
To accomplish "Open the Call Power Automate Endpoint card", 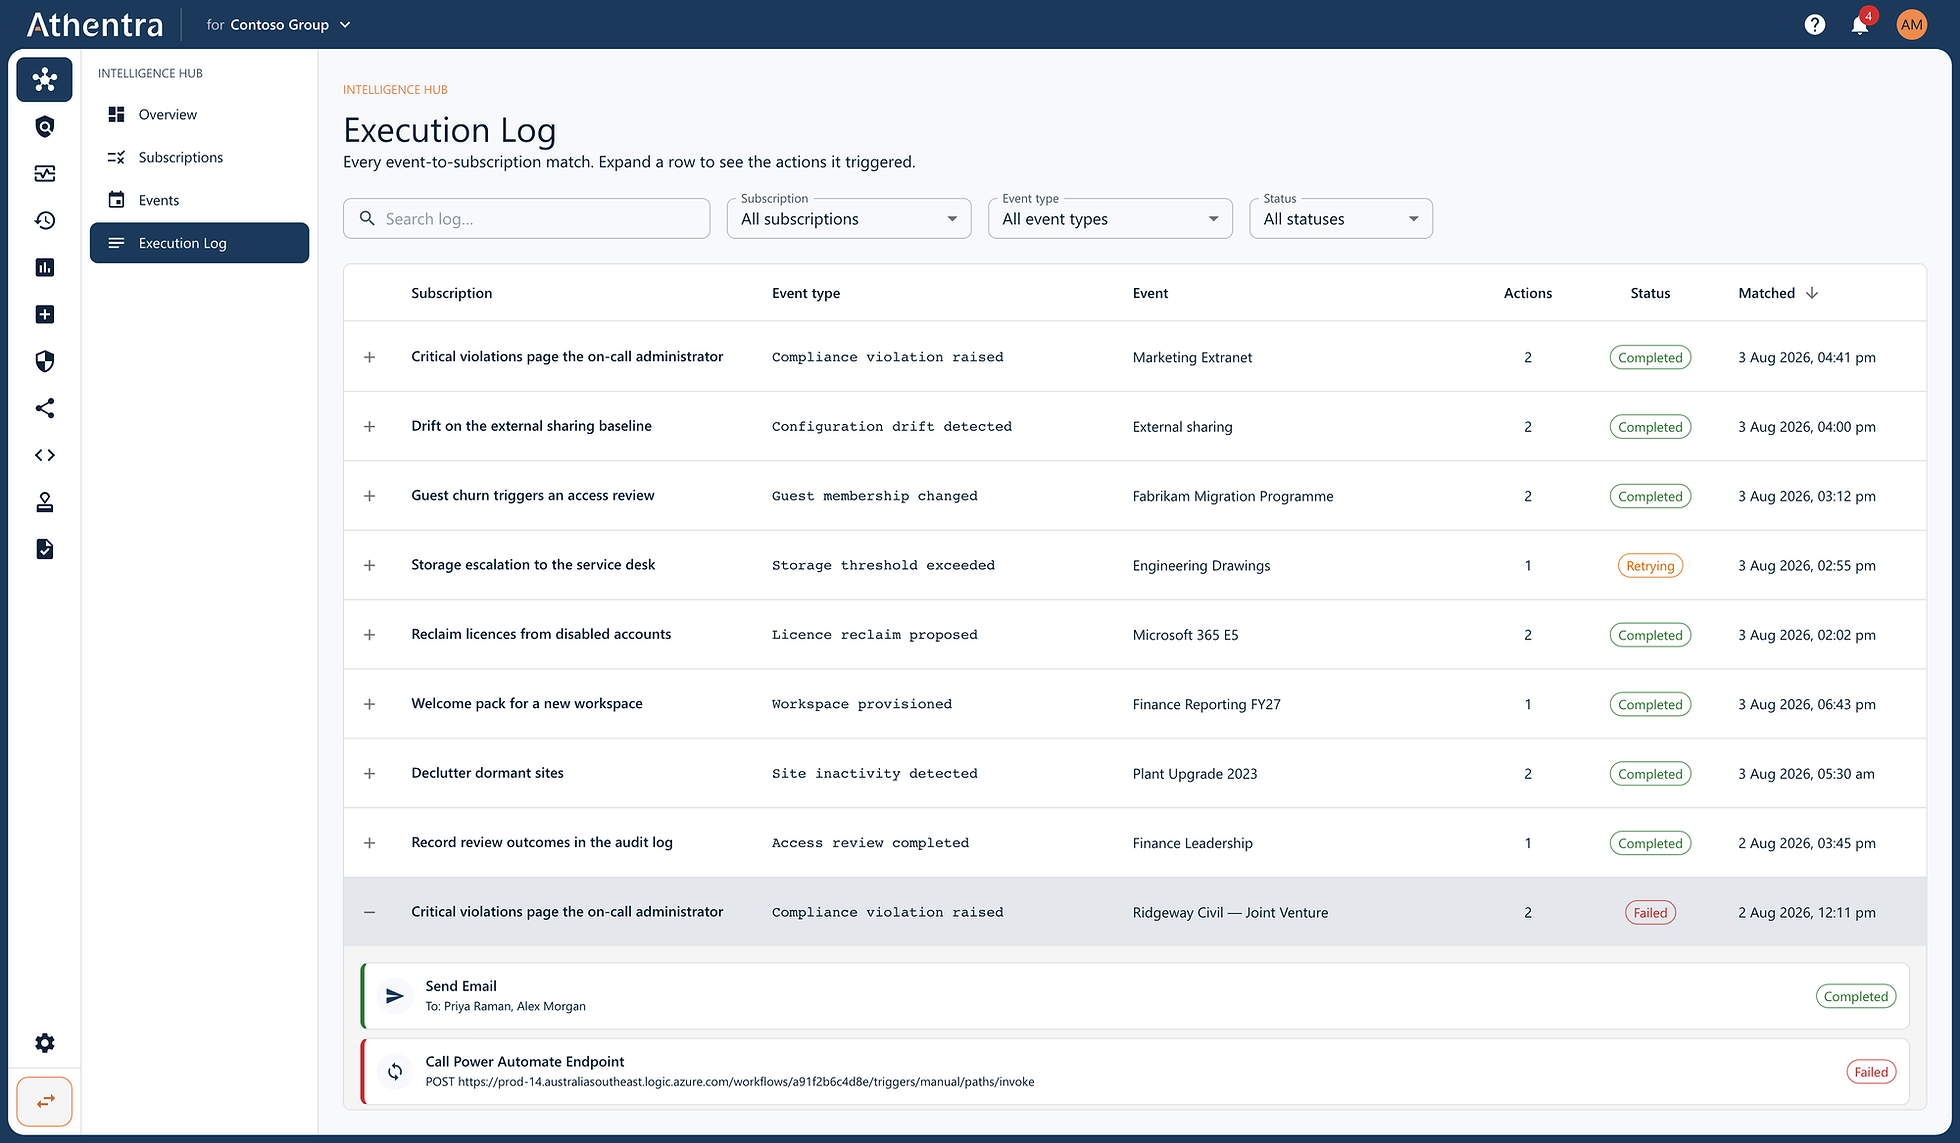I will click(1135, 1072).
